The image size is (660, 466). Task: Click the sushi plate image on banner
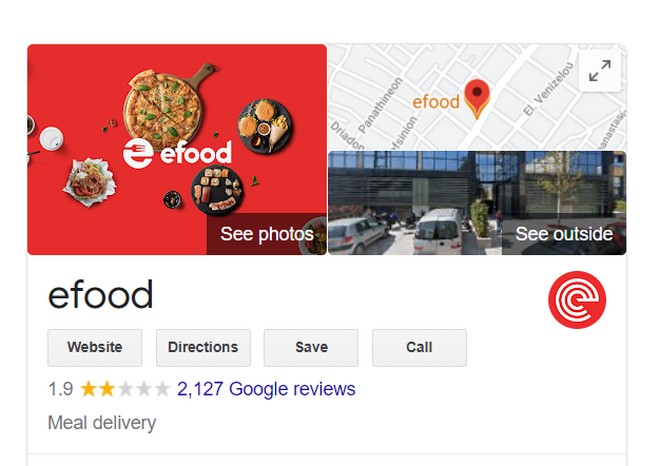[x=217, y=190]
